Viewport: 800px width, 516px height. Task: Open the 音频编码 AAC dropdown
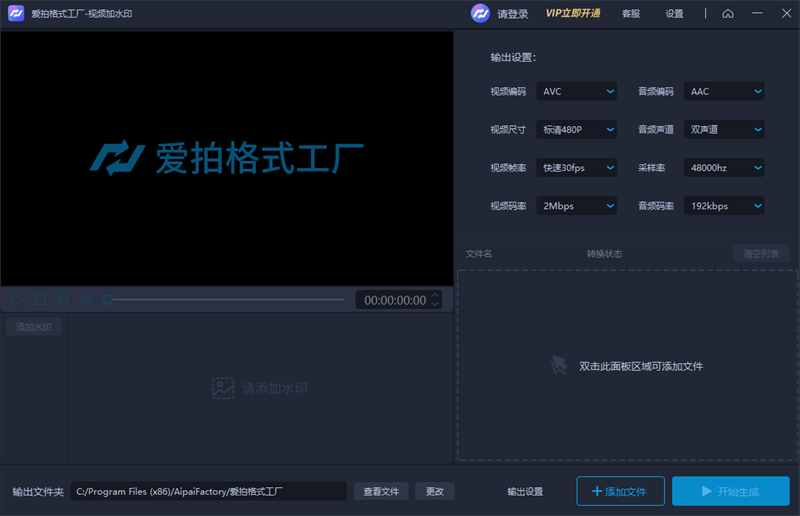tap(724, 91)
